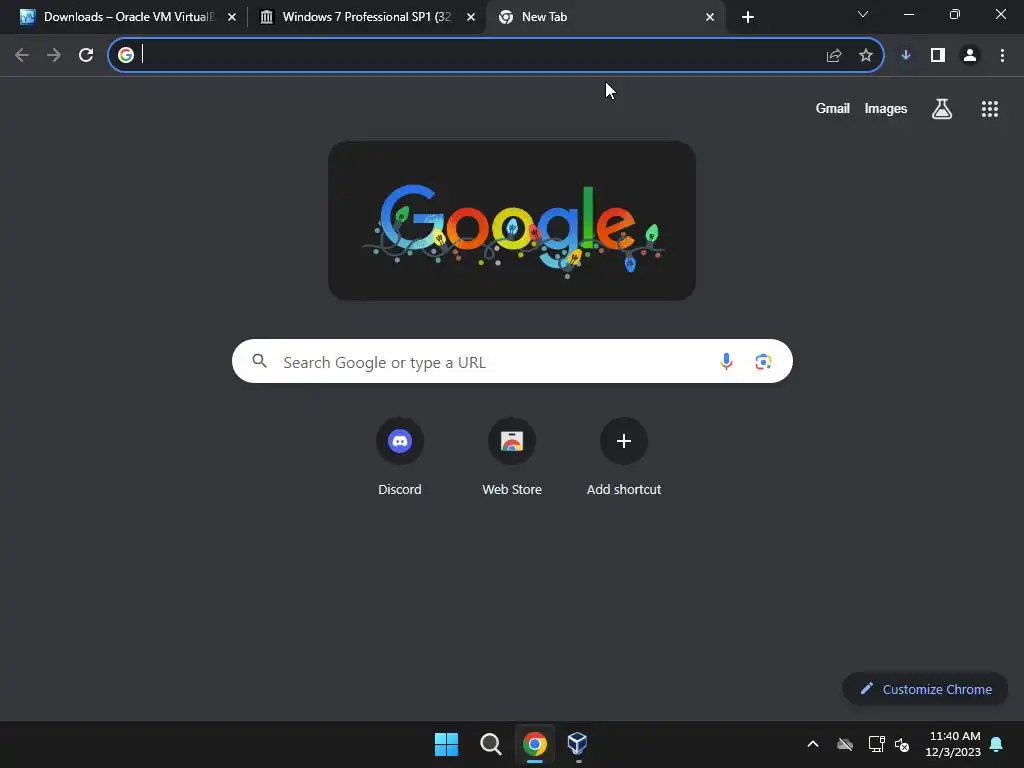The height and width of the screenshot is (768, 1024).
Task: Toggle the Chrome side panel
Action: click(938, 56)
